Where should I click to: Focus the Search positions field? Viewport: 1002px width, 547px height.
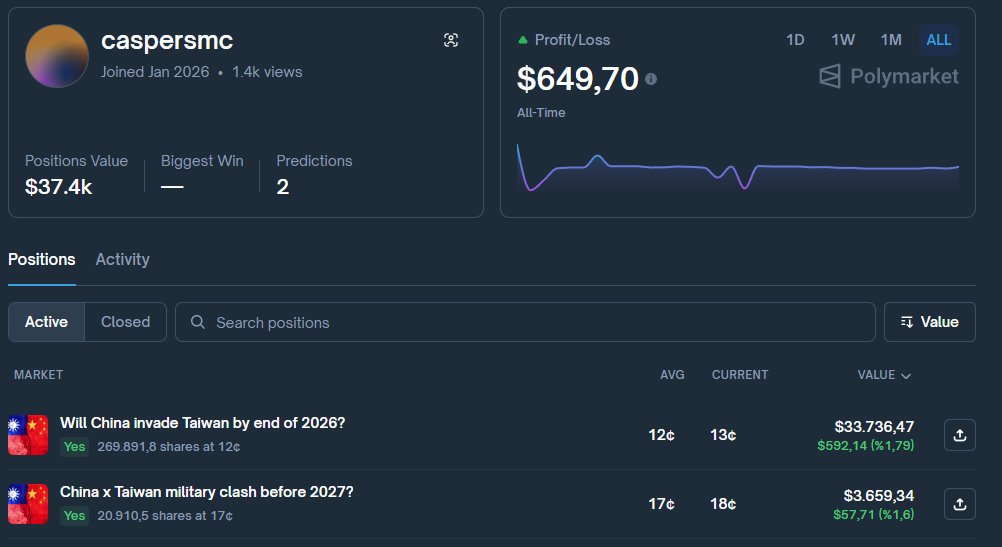pyautogui.click(x=525, y=322)
